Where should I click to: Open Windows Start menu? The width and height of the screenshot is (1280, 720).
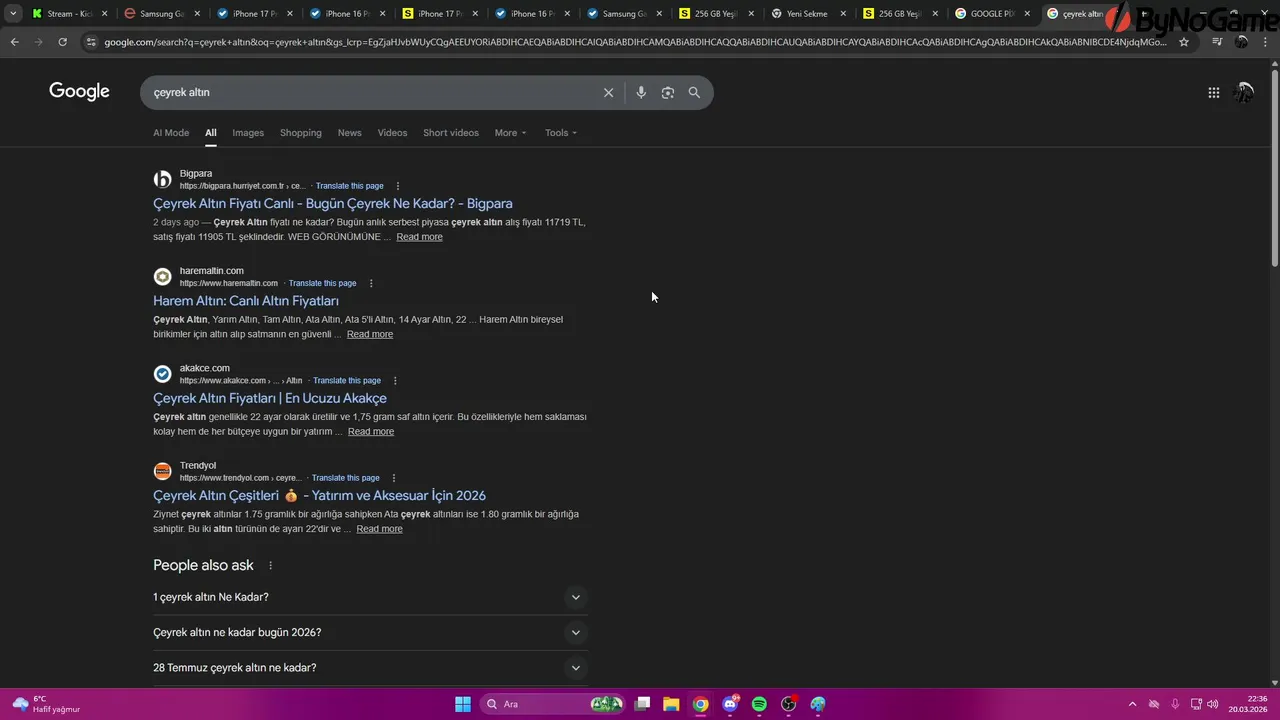[463, 704]
